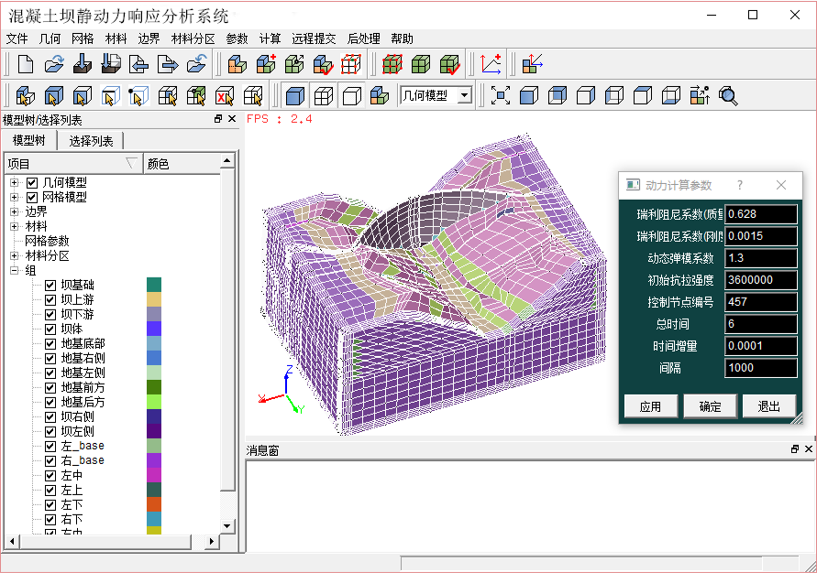Click the 坝基础 teal color swatch

[154, 285]
